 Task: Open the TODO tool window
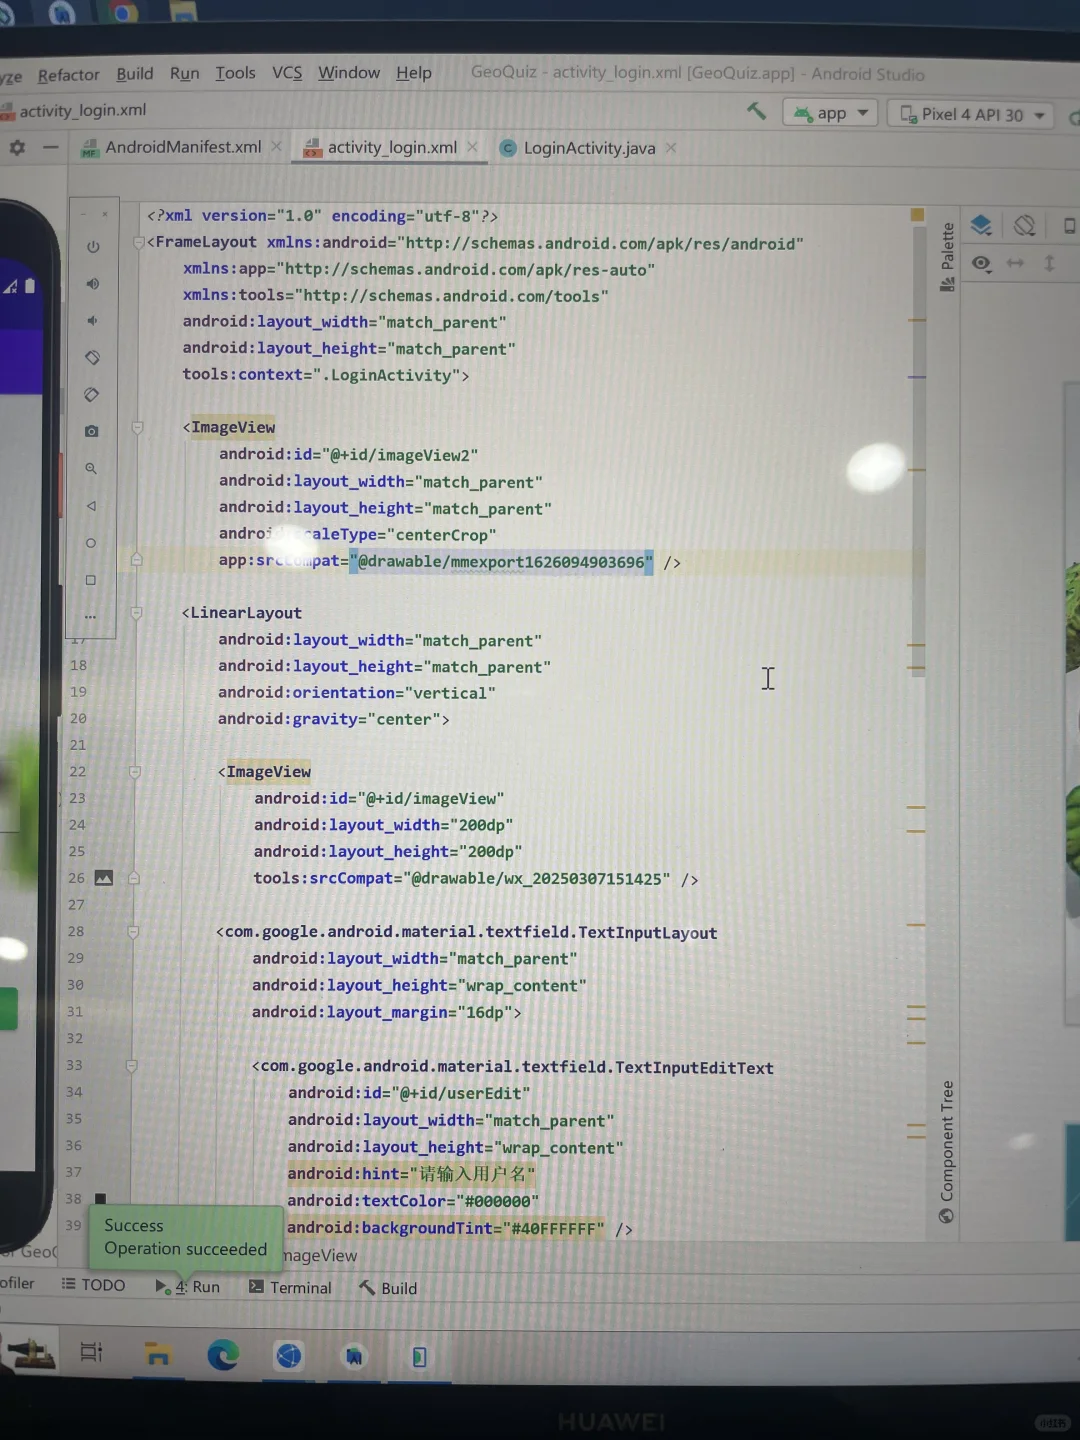click(93, 1285)
